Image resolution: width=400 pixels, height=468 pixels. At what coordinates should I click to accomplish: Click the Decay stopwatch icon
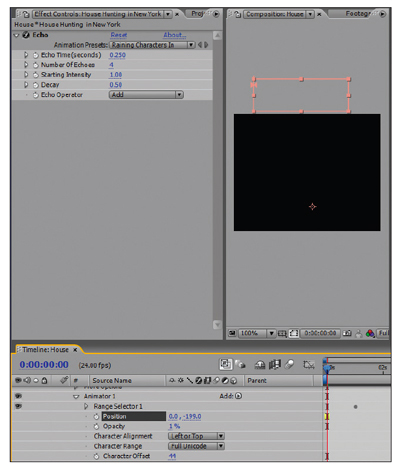pyautogui.click(x=35, y=85)
